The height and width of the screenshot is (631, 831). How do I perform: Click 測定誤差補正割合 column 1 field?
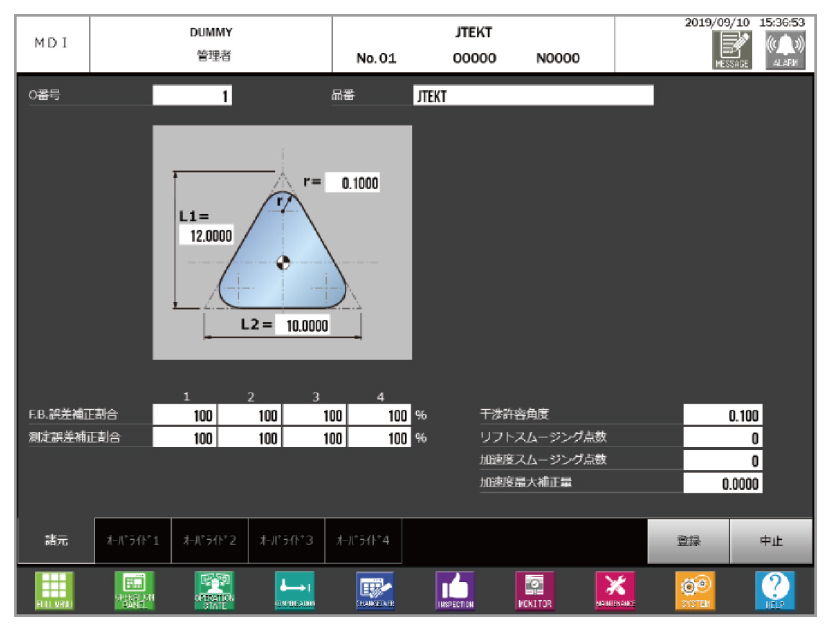[x=184, y=438]
